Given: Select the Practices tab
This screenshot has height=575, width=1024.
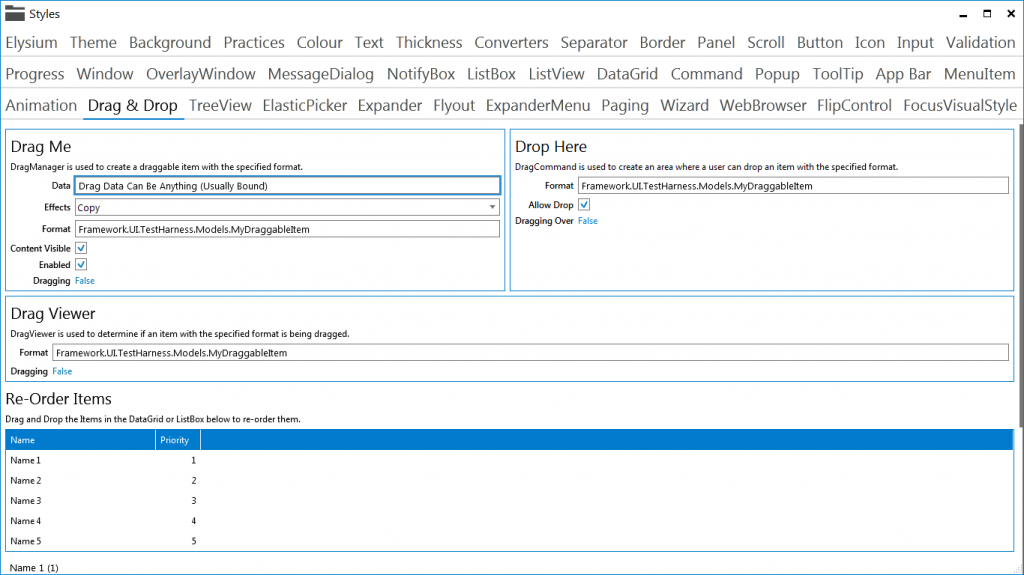Looking at the screenshot, I should (x=254, y=42).
